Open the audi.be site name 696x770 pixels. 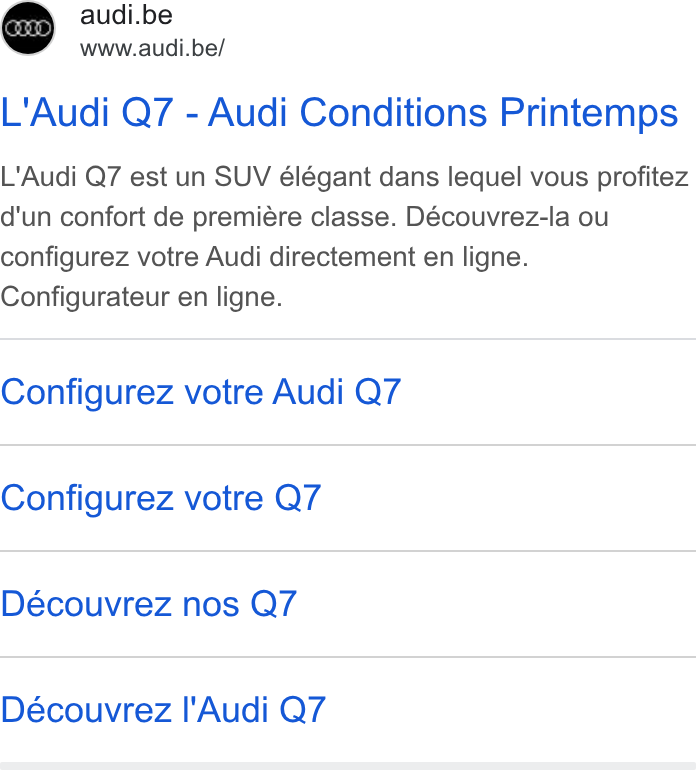[x=126, y=15]
